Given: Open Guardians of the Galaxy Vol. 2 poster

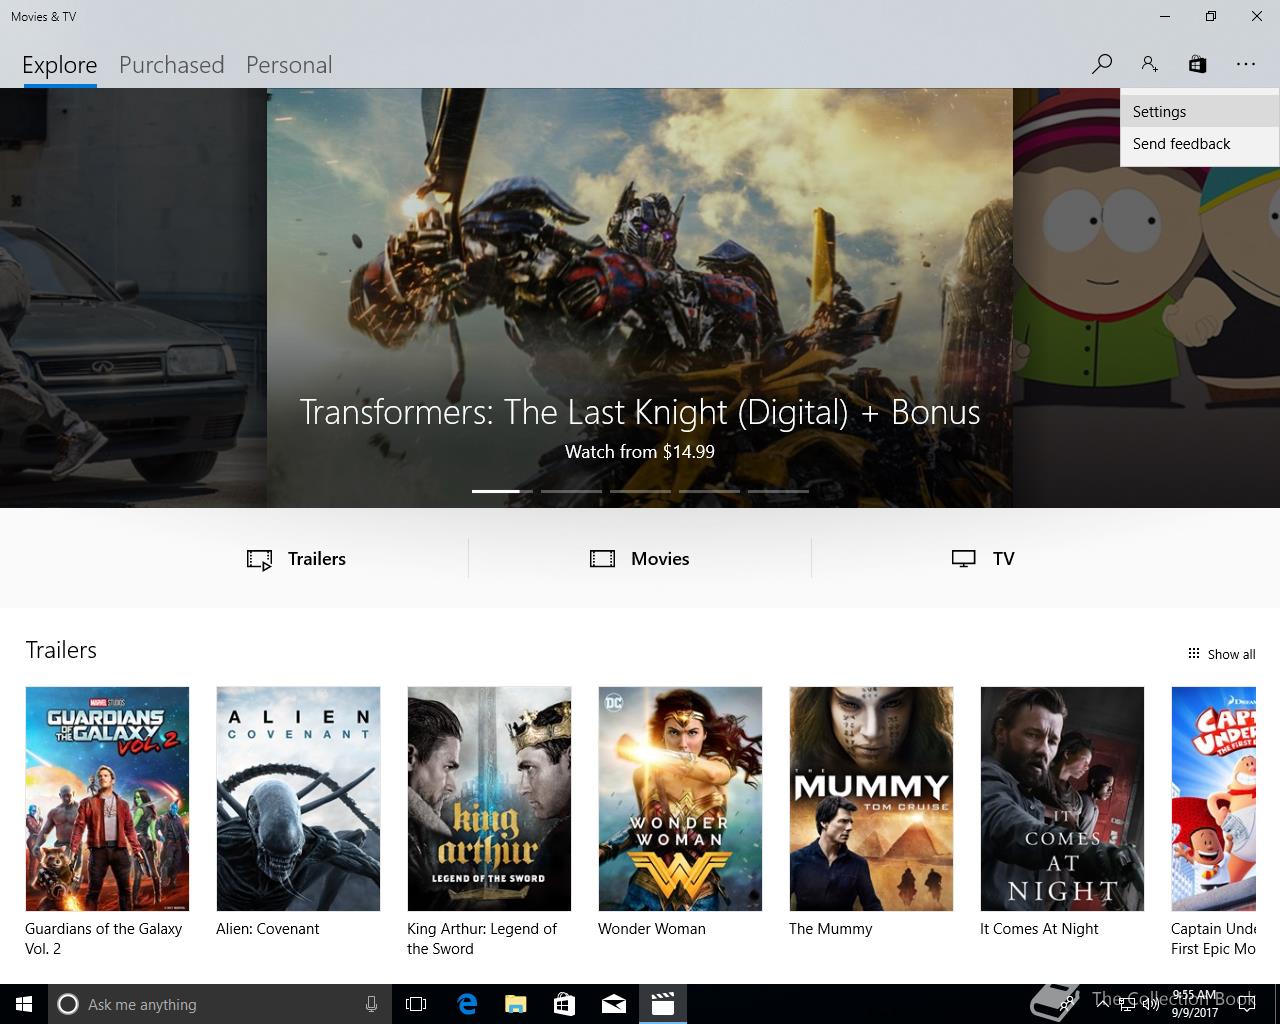Looking at the screenshot, I should pyautogui.click(x=107, y=799).
